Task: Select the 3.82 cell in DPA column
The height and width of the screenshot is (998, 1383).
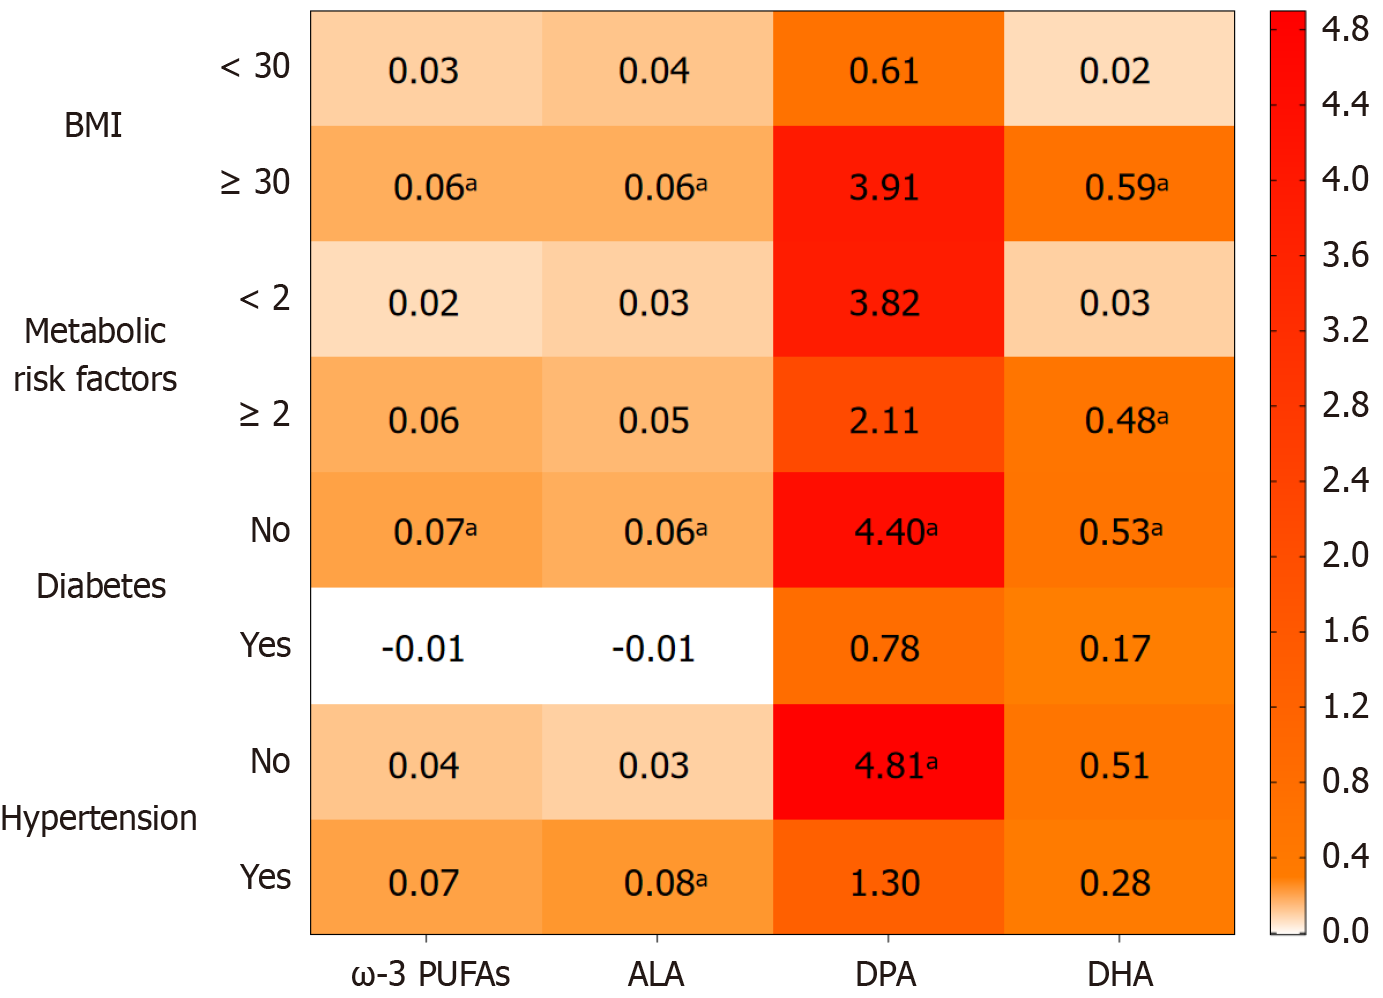Action: [x=888, y=299]
